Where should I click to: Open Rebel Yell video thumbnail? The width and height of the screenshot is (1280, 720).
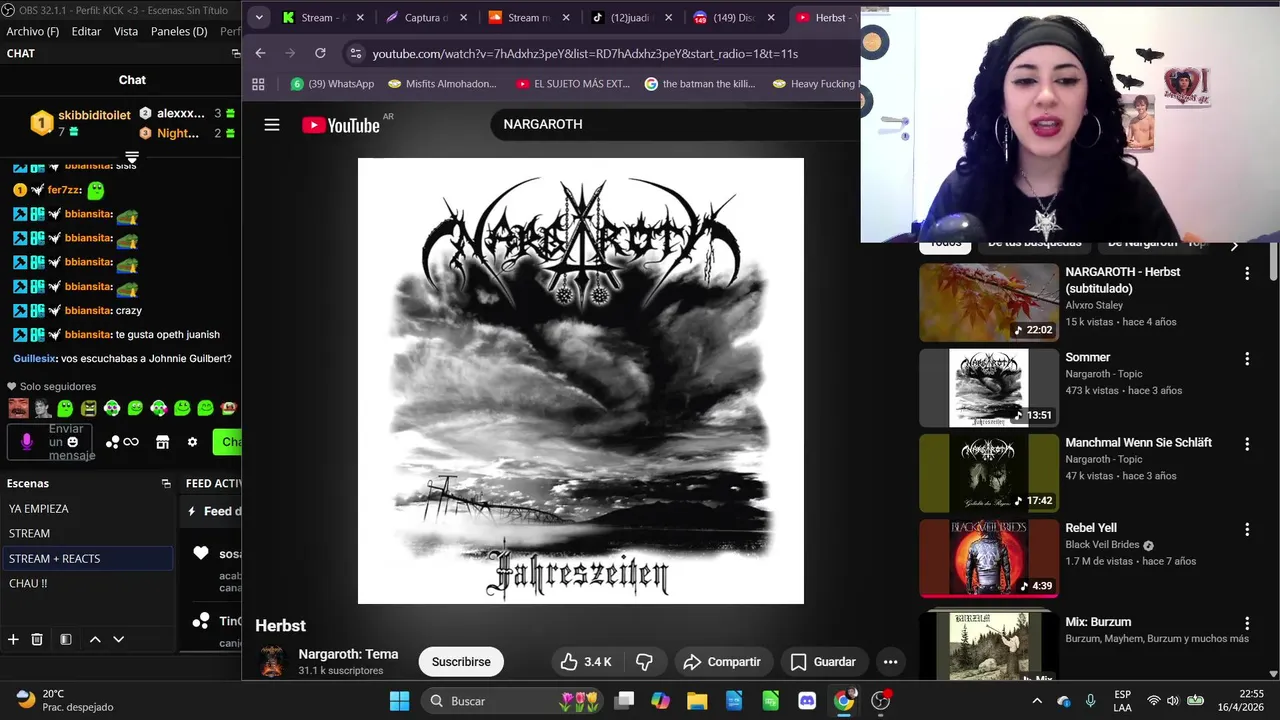(989, 558)
